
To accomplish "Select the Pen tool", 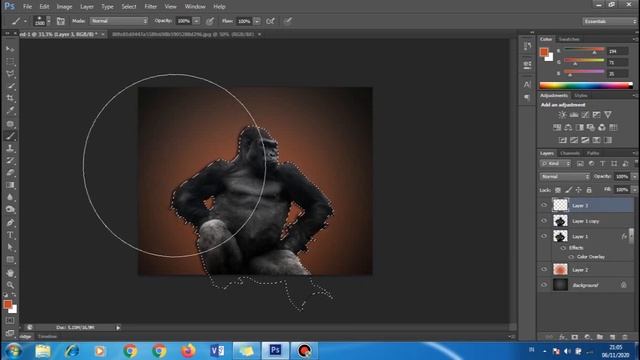I will (10, 223).
